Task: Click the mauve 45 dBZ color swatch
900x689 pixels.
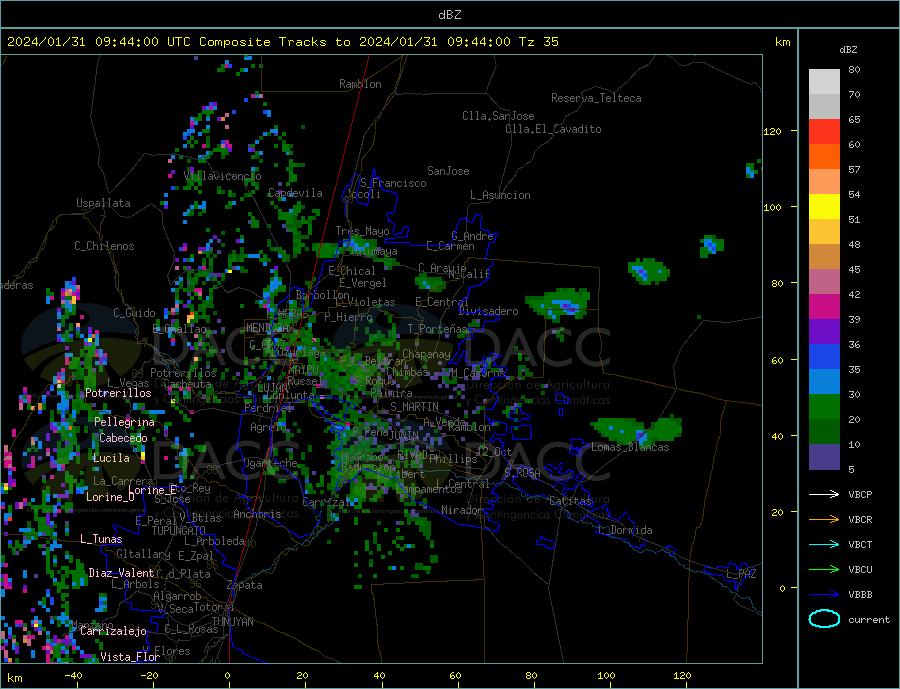Action: 824,281
